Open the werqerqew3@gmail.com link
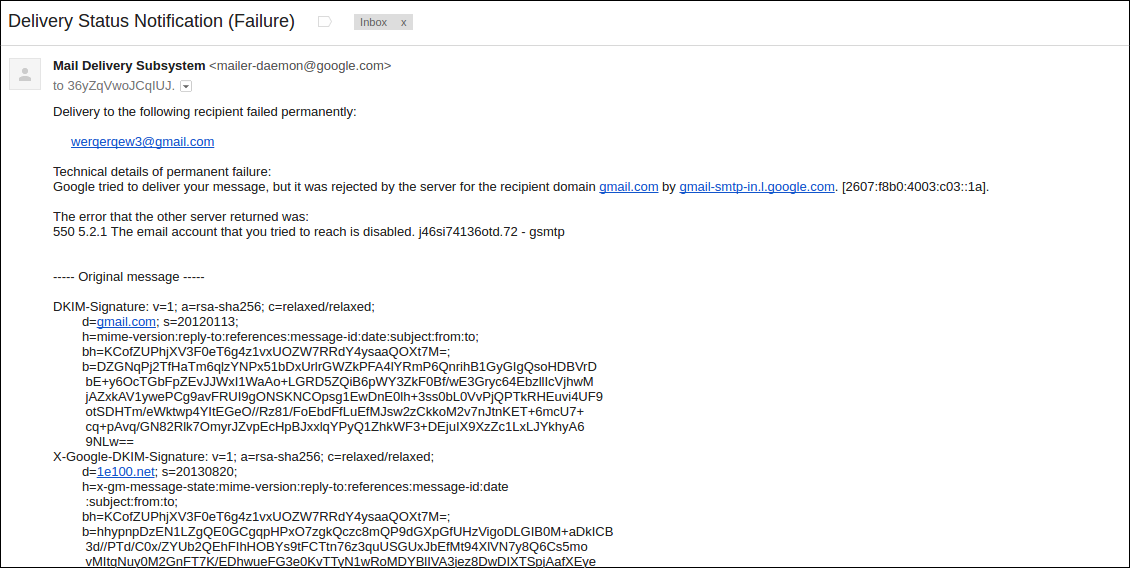The image size is (1130, 568). tap(143, 142)
